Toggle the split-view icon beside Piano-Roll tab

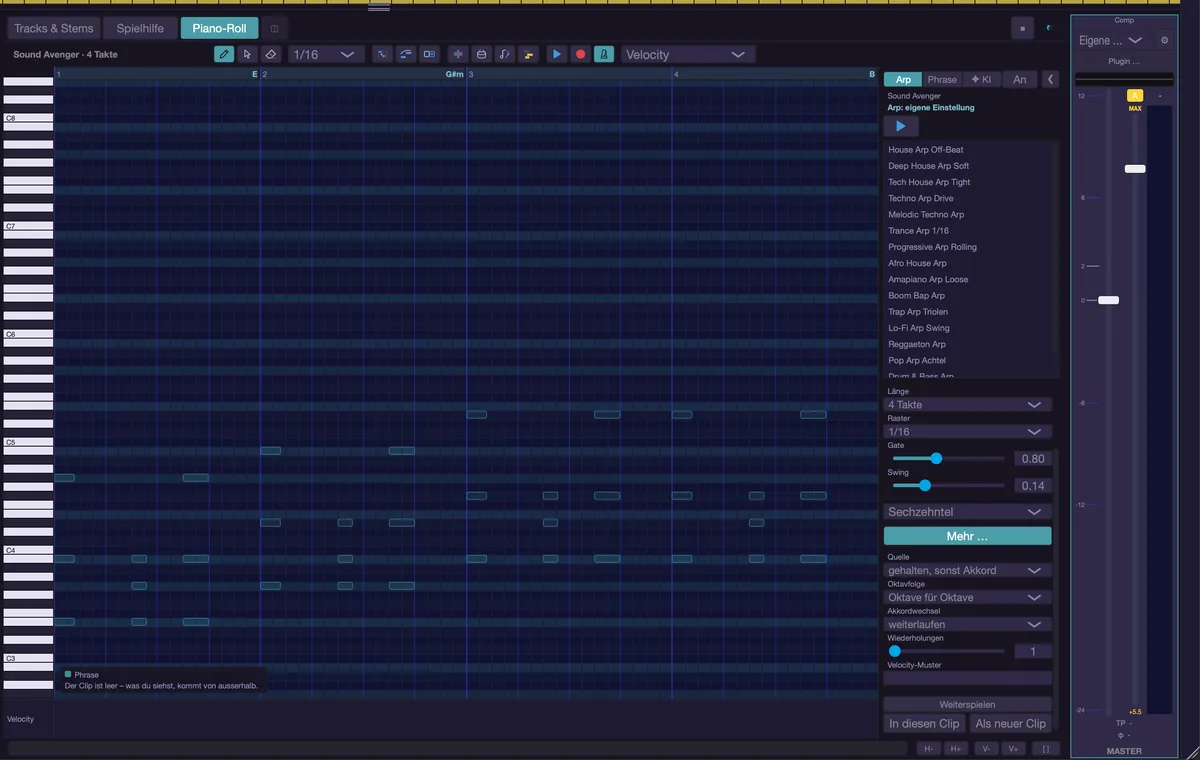[x=275, y=28]
